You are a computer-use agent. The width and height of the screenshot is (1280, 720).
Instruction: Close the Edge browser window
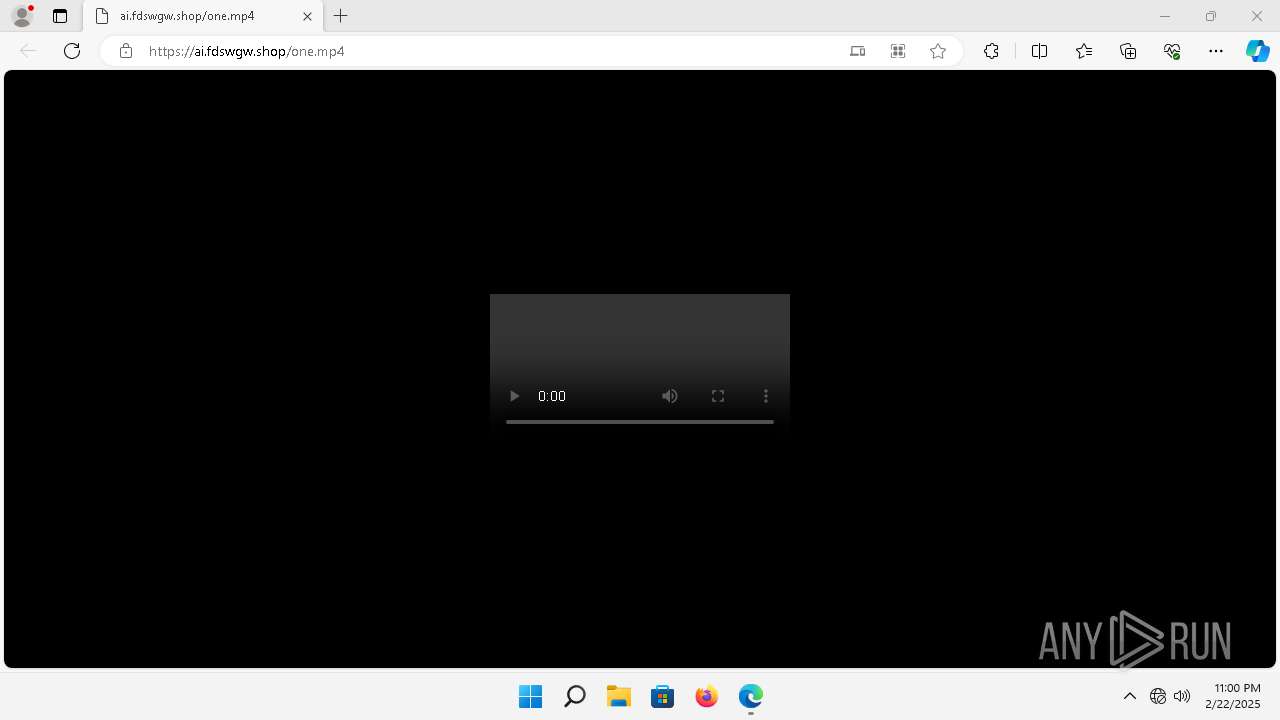click(1257, 16)
